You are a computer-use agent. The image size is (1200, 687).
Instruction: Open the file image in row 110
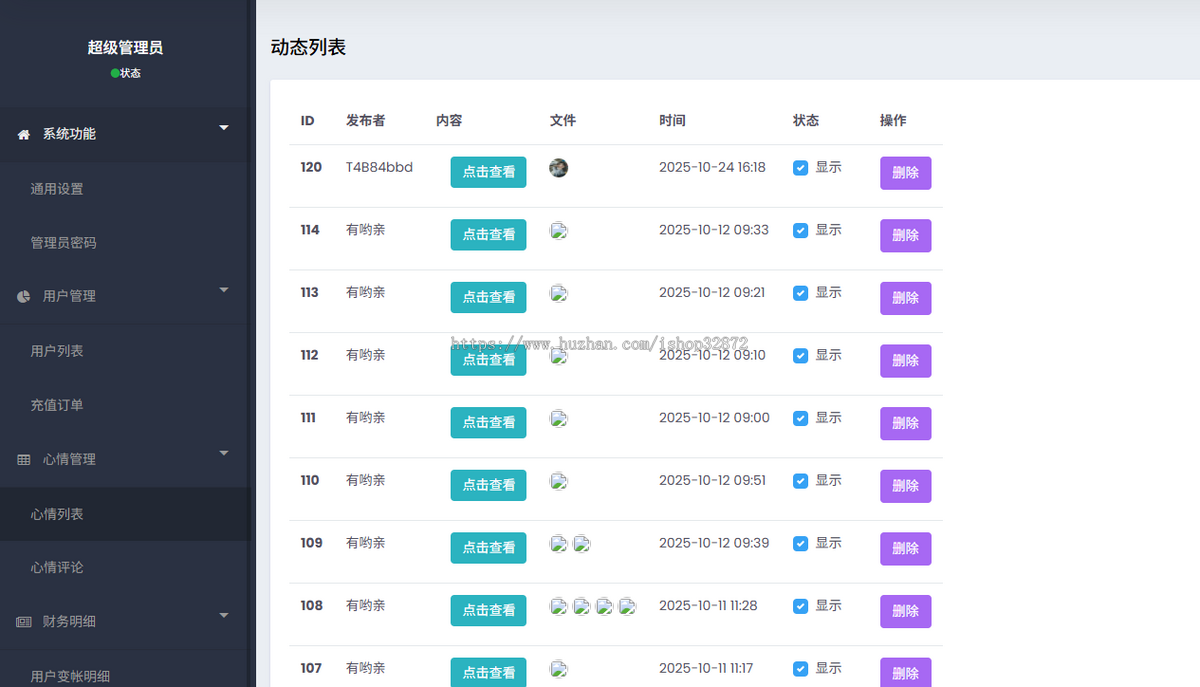tap(559, 481)
